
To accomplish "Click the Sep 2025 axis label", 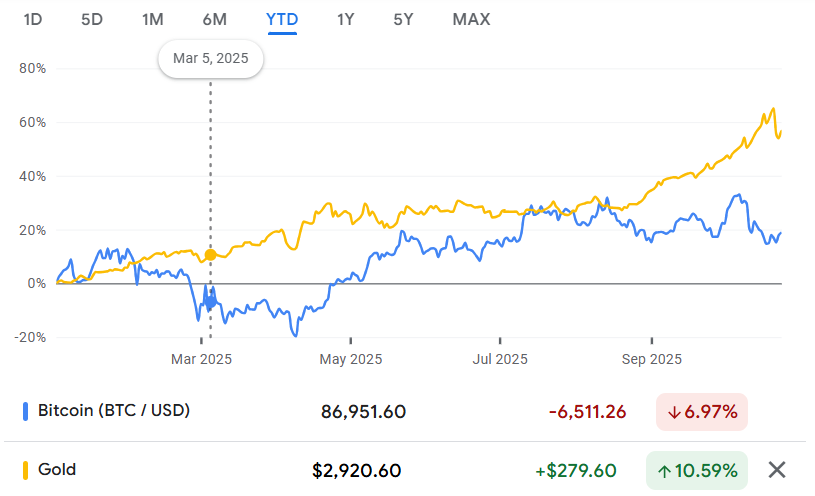I will (651, 359).
